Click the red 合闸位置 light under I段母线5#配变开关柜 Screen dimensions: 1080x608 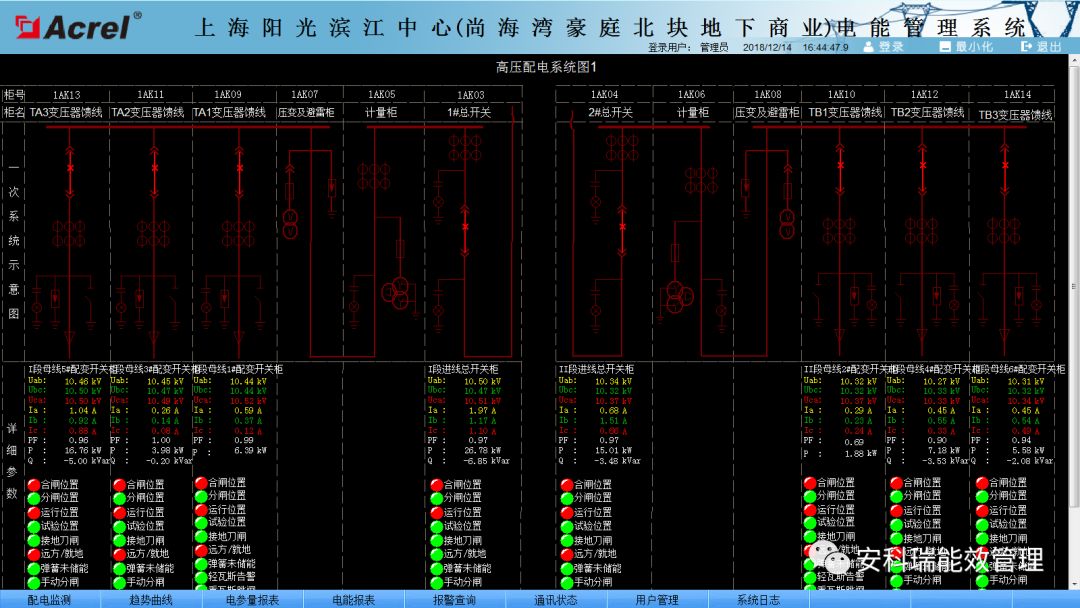[34, 485]
